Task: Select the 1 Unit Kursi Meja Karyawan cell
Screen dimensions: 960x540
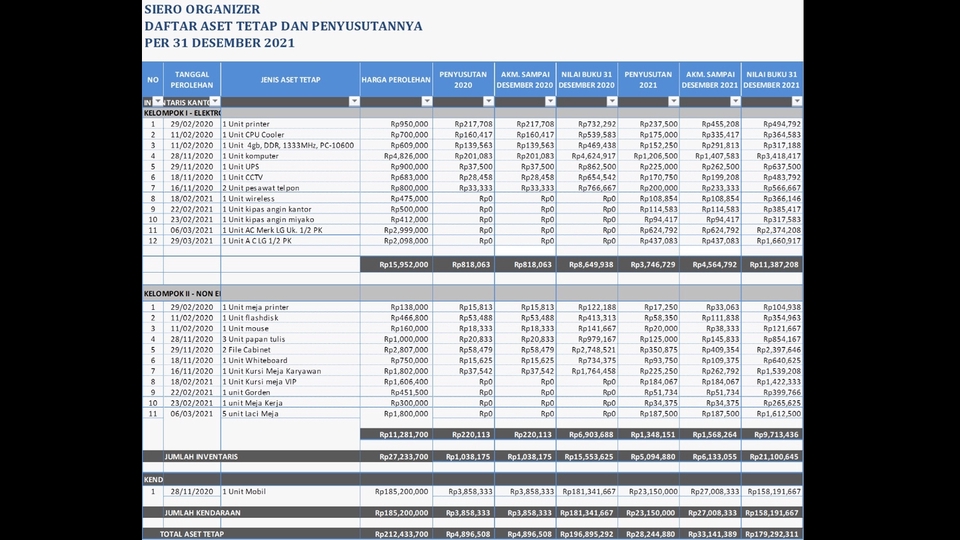Action: (x=290, y=371)
